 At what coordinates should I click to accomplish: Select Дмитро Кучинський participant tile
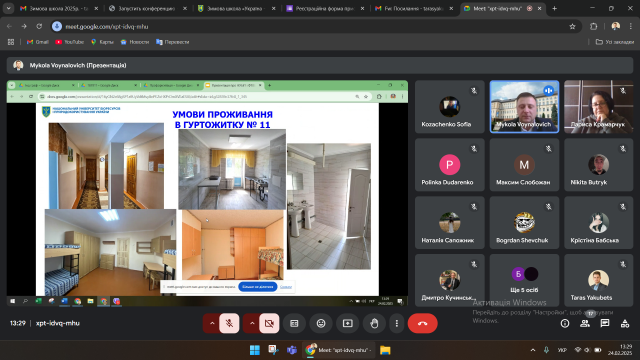tap(449, 280)
